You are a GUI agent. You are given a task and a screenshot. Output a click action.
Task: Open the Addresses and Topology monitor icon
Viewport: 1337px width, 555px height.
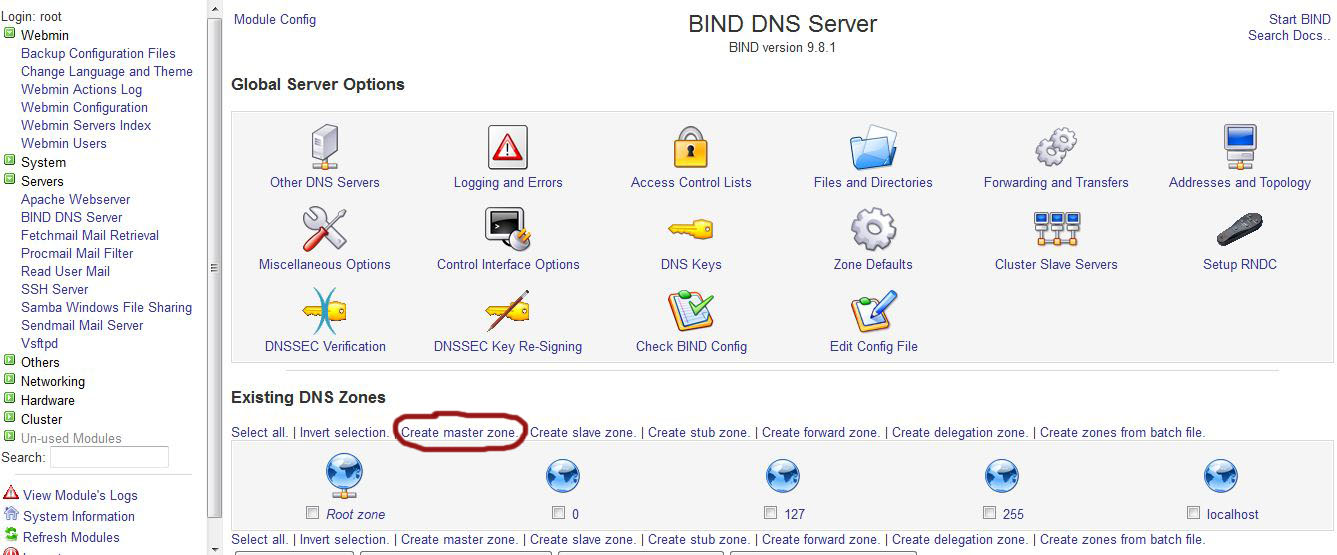(x=1239, y=148)
